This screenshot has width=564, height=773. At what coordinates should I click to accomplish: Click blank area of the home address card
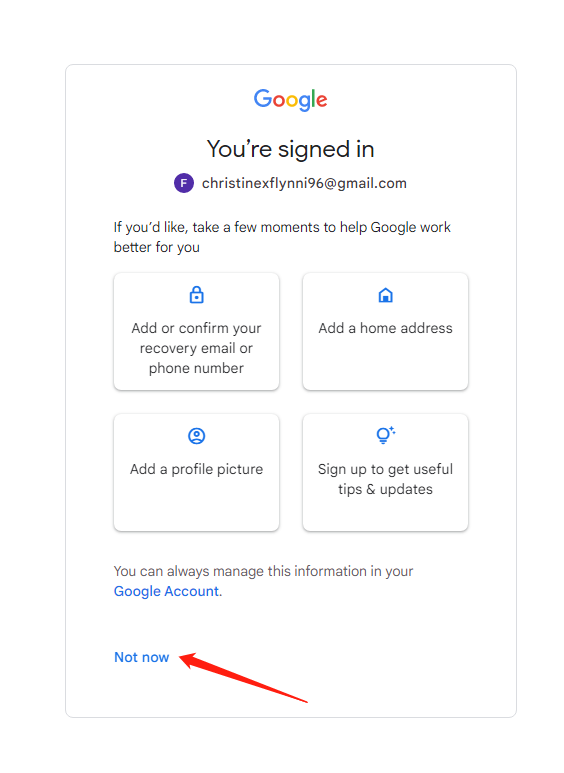(386, 365)
